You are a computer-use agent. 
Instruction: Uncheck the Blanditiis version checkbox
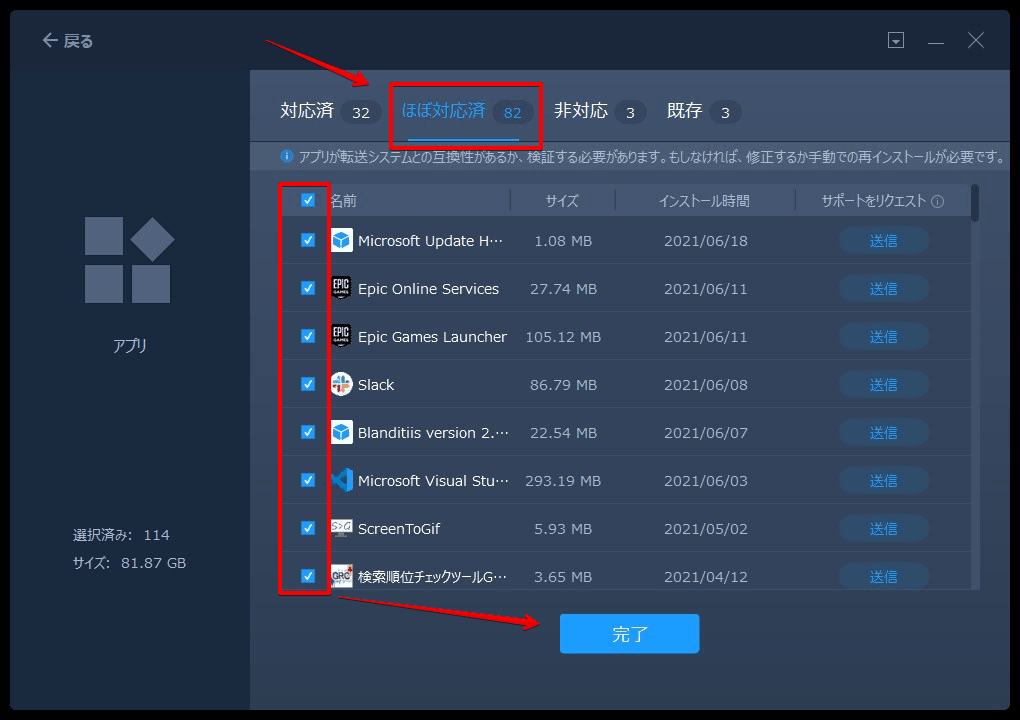pyautogui.click(x=308, y=433)
